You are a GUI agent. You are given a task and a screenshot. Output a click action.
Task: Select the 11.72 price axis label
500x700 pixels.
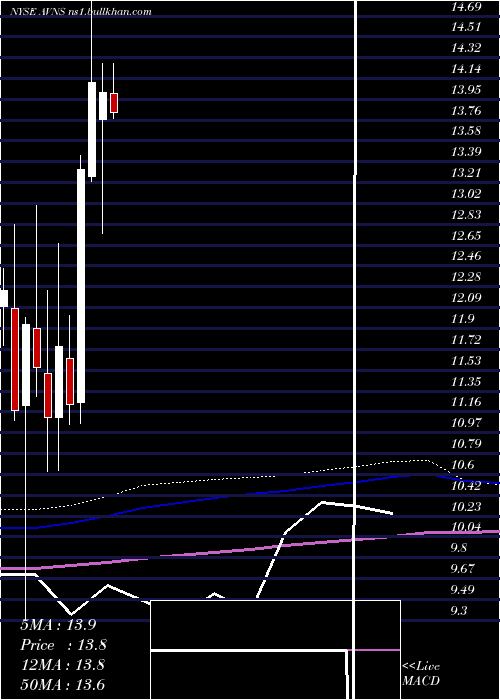[x=466, y=340]
